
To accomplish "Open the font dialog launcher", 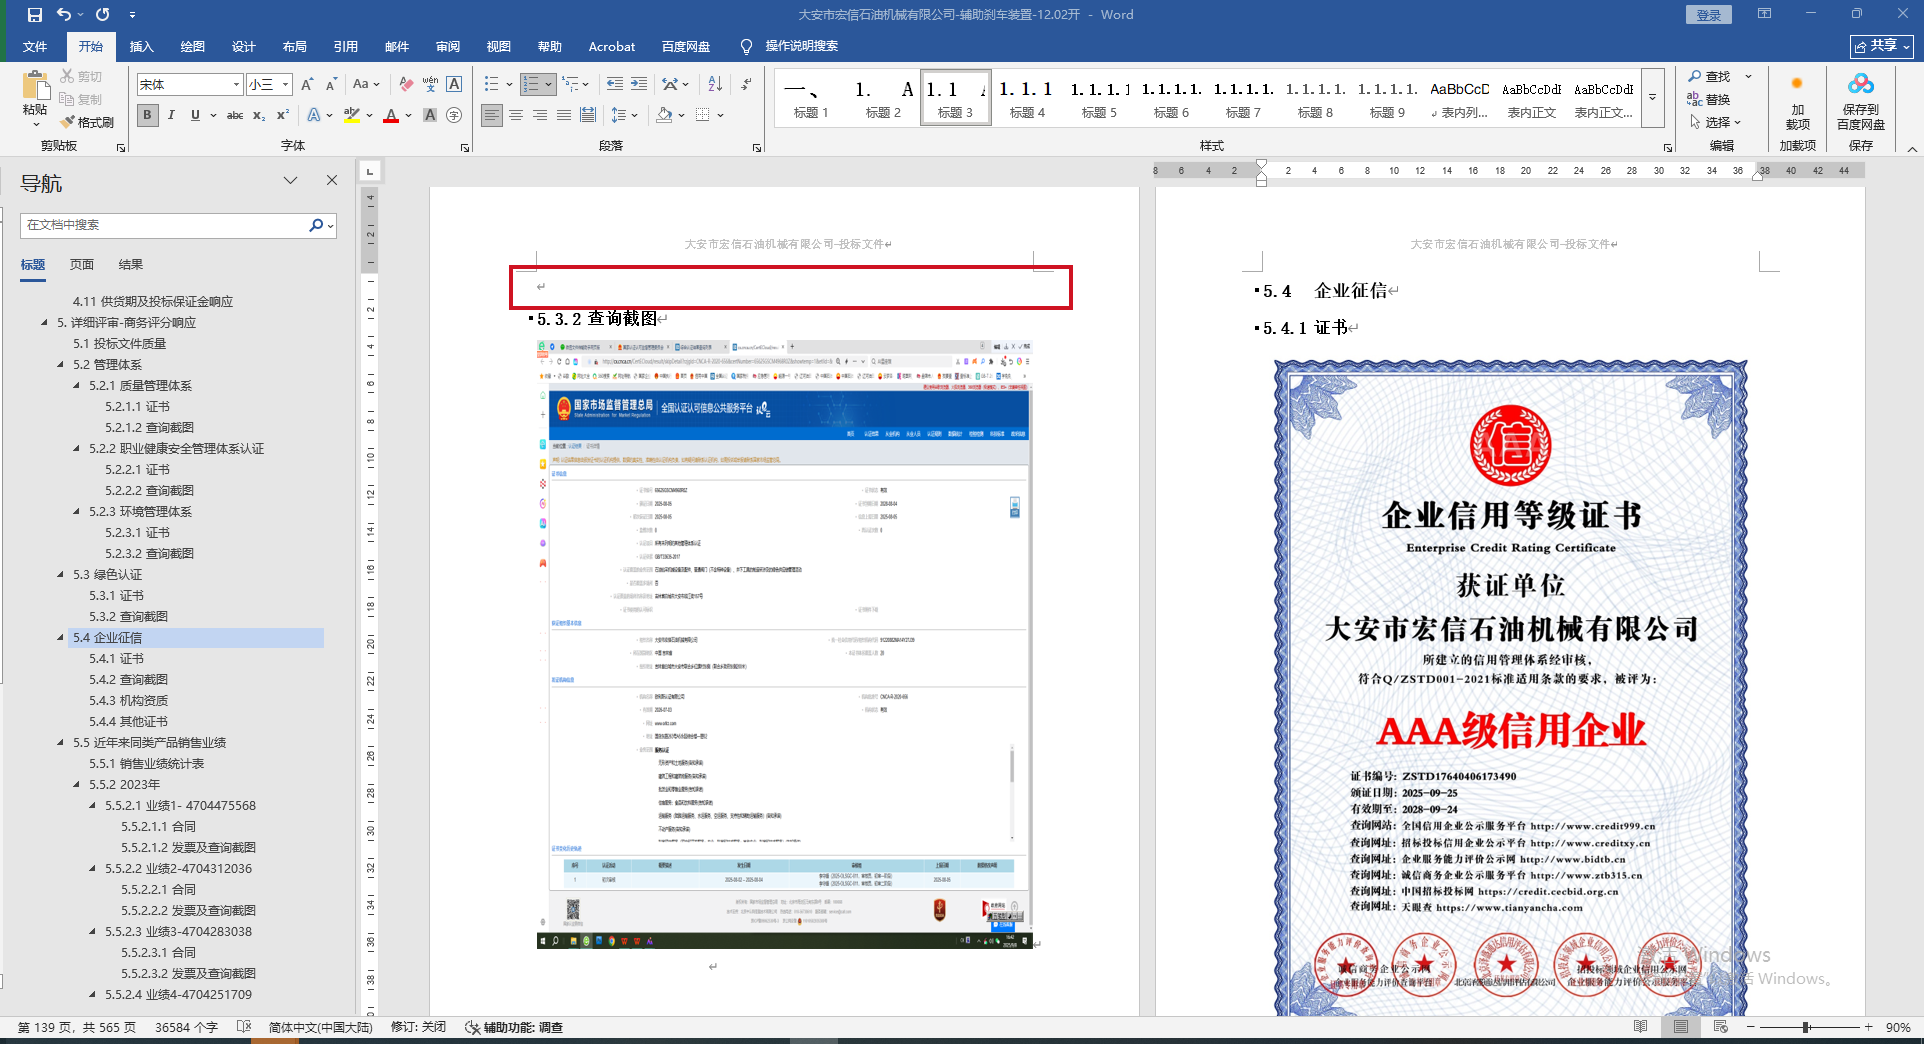I will [465, 148].
